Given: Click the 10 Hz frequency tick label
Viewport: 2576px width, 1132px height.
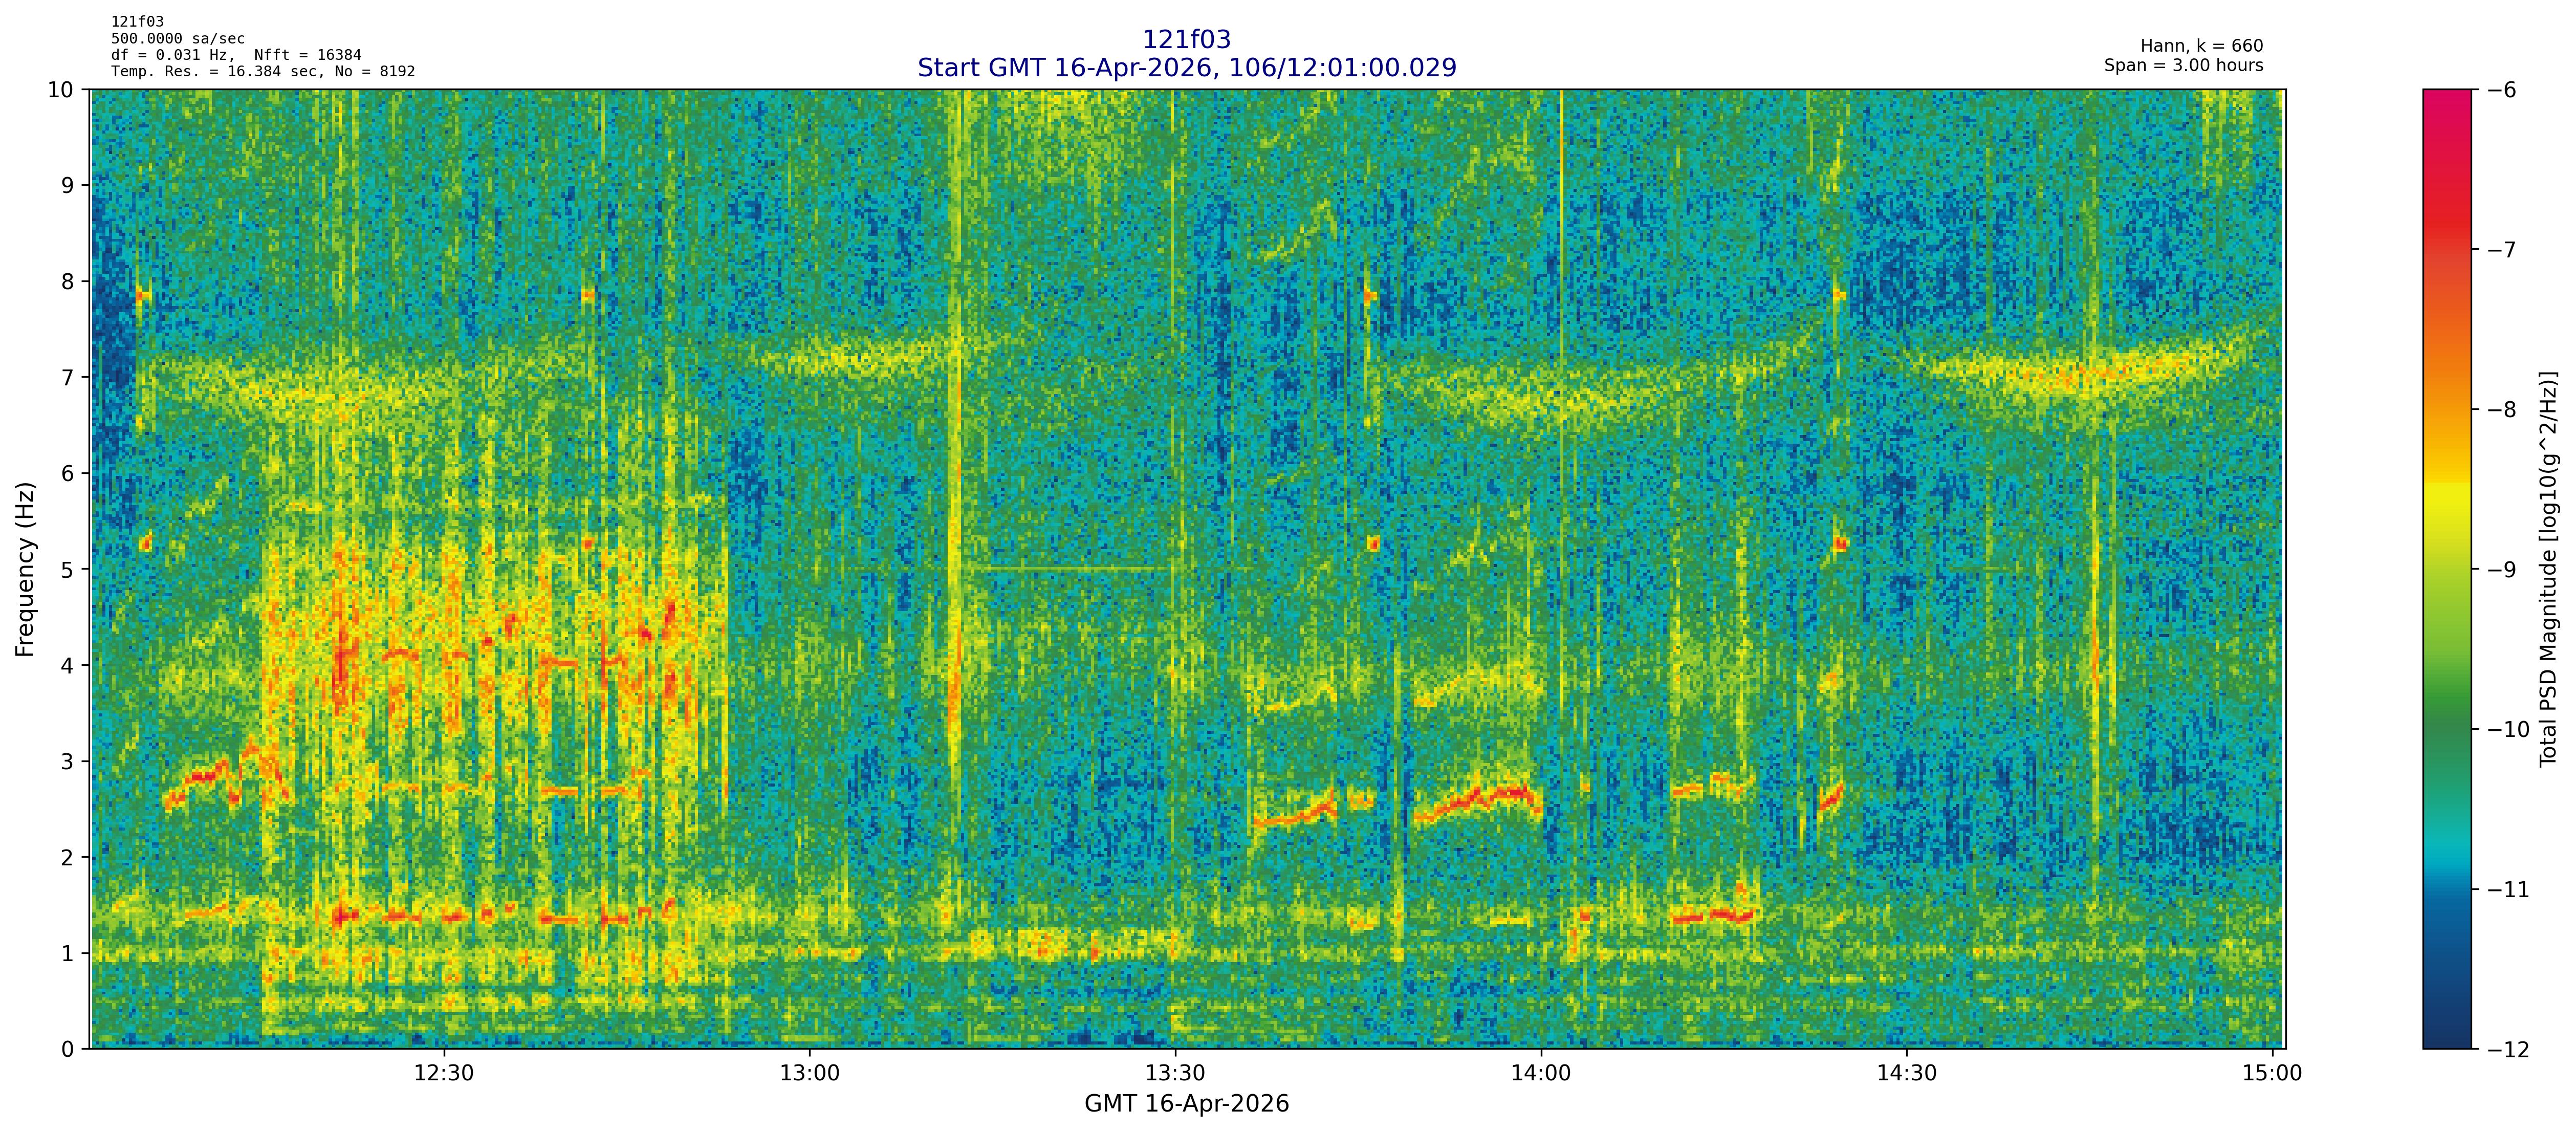Looking at the screenshot, I should pos(60,90).
